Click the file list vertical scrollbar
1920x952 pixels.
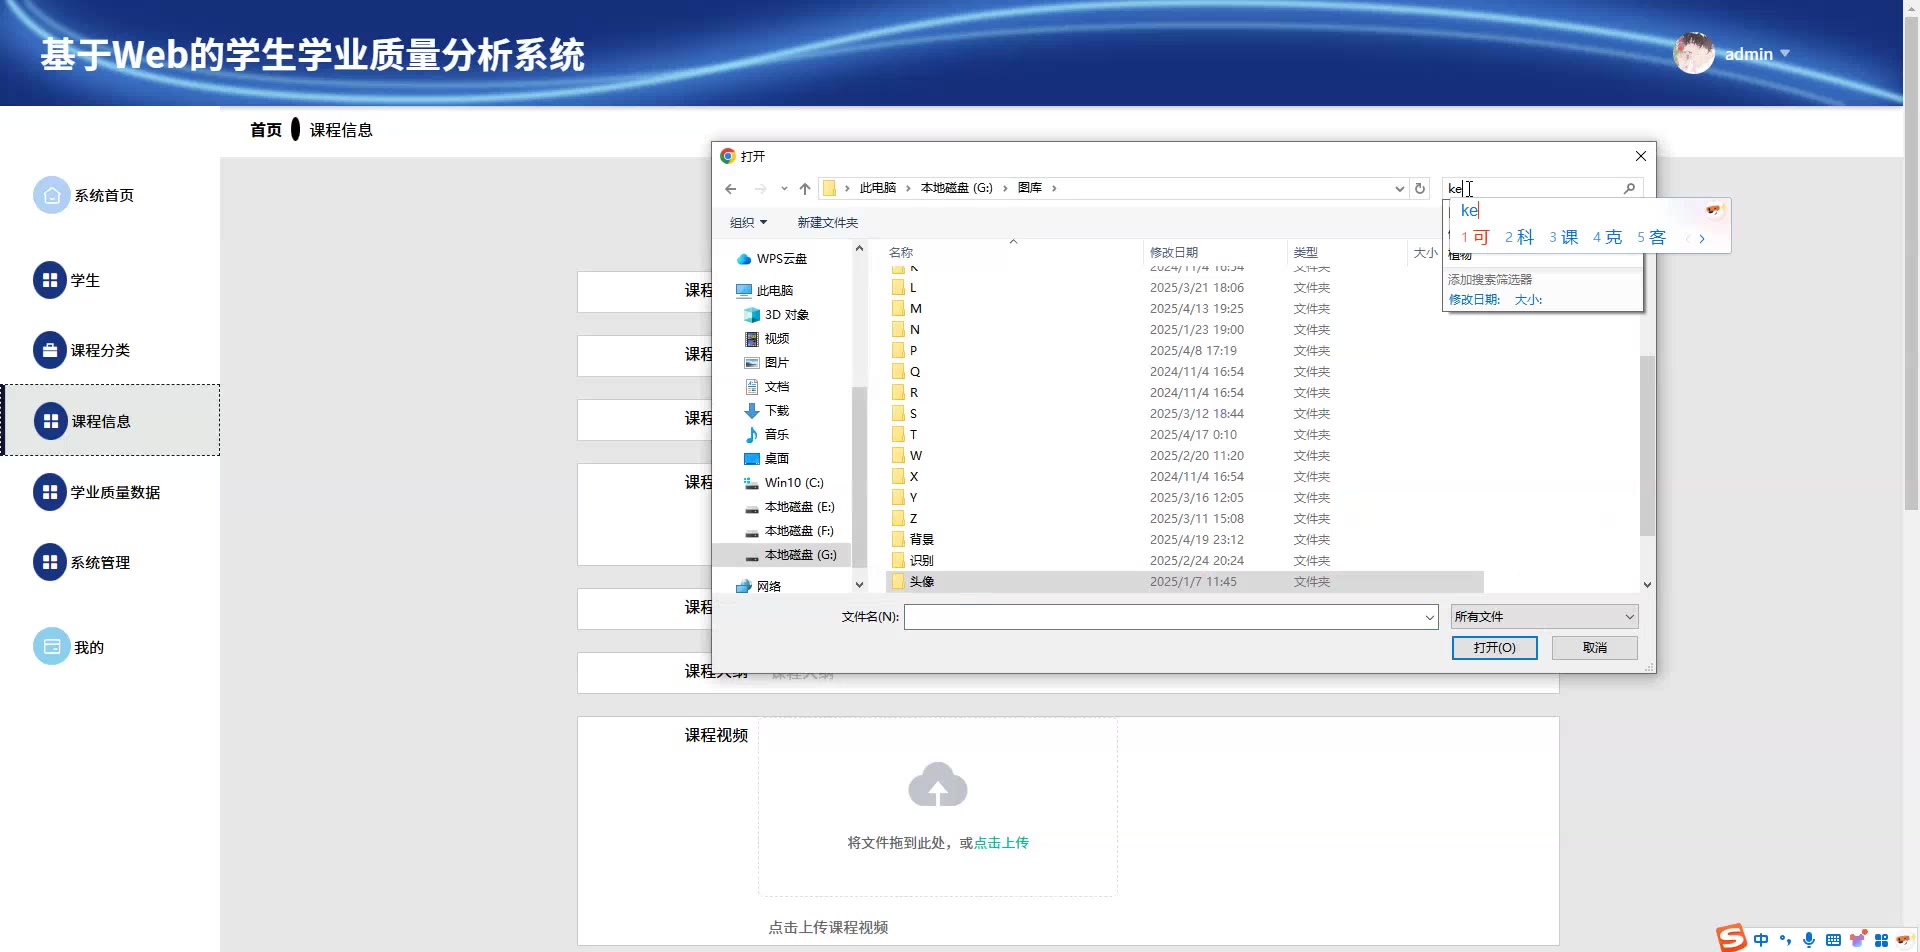[1647, 450]
